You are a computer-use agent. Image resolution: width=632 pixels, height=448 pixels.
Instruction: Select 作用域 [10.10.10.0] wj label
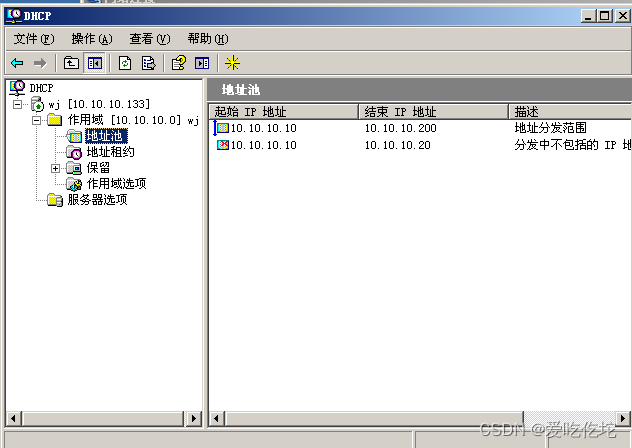tap(133, 120)
